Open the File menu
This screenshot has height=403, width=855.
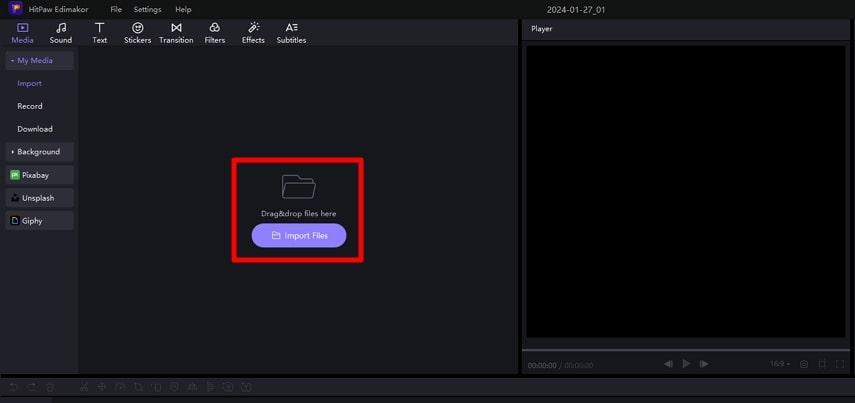coord(116,10)
